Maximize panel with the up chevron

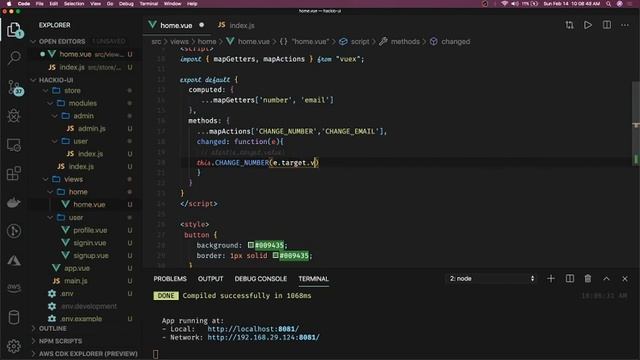[607, 279]
